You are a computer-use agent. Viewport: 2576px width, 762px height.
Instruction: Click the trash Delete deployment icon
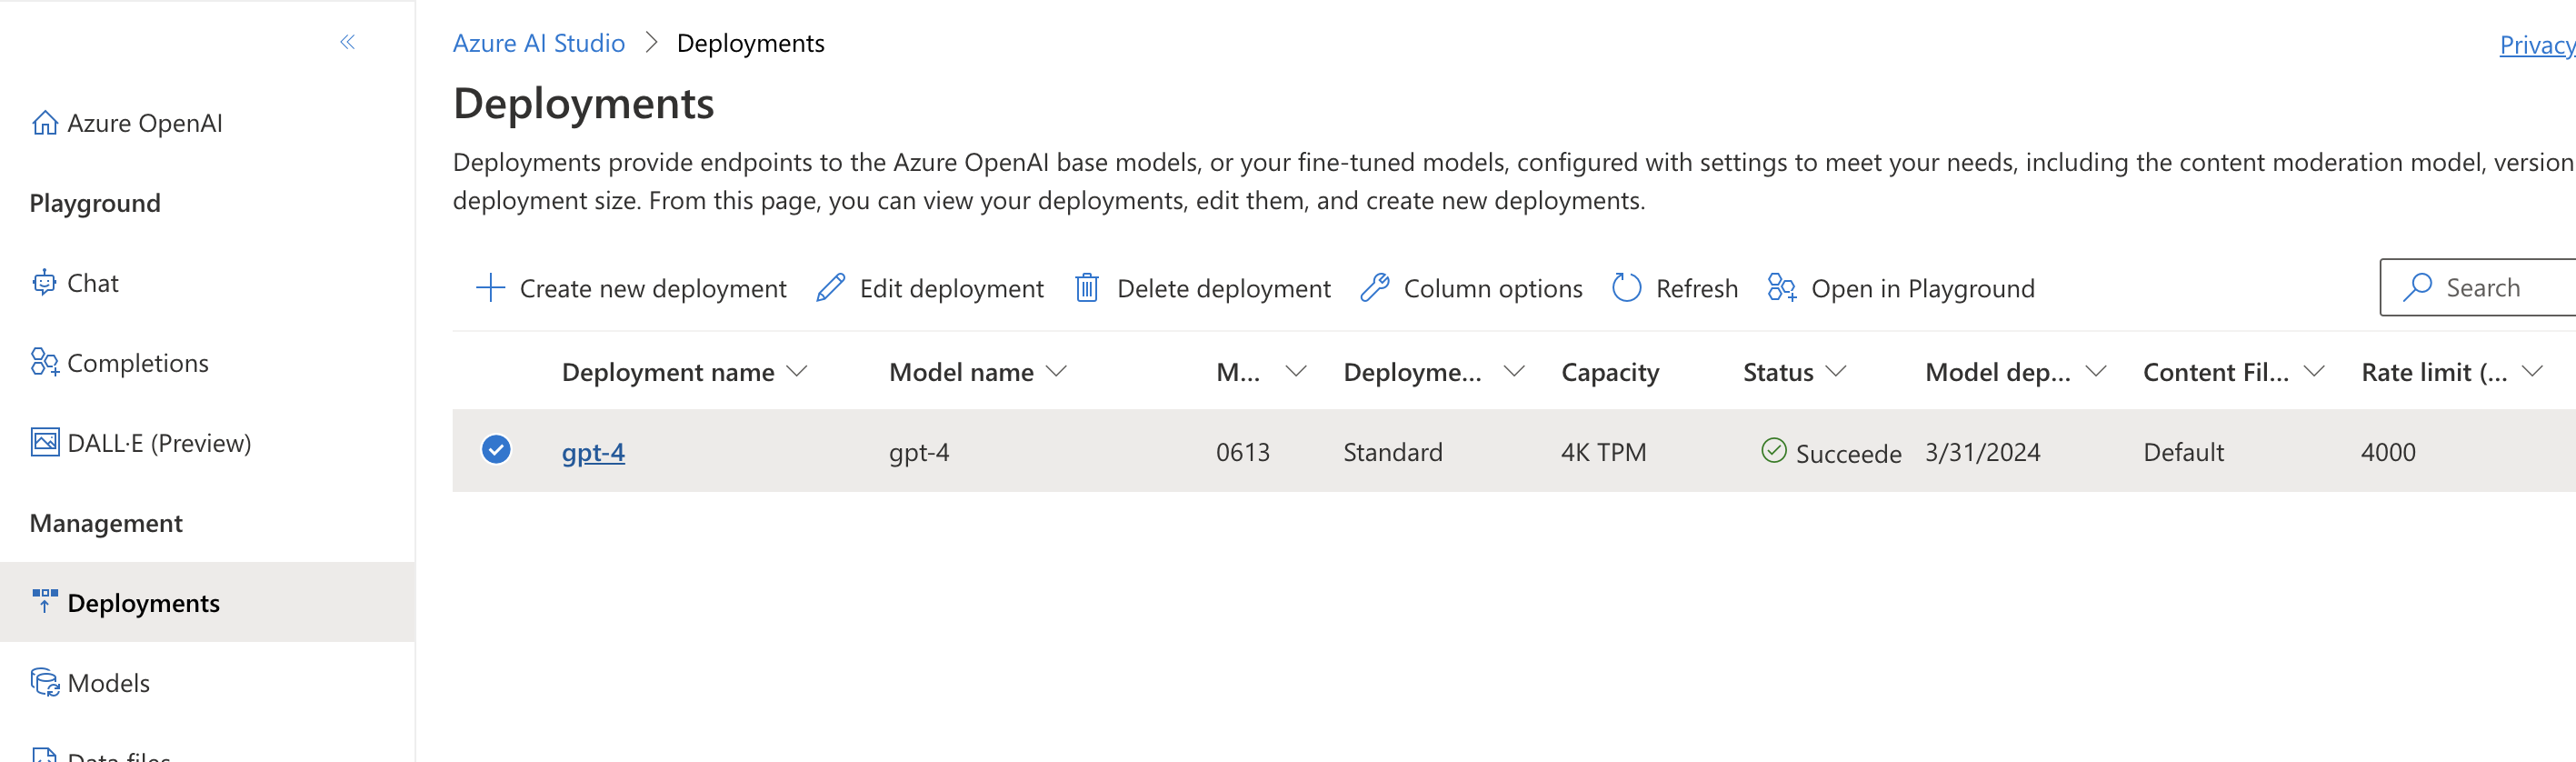point(1087,288)
